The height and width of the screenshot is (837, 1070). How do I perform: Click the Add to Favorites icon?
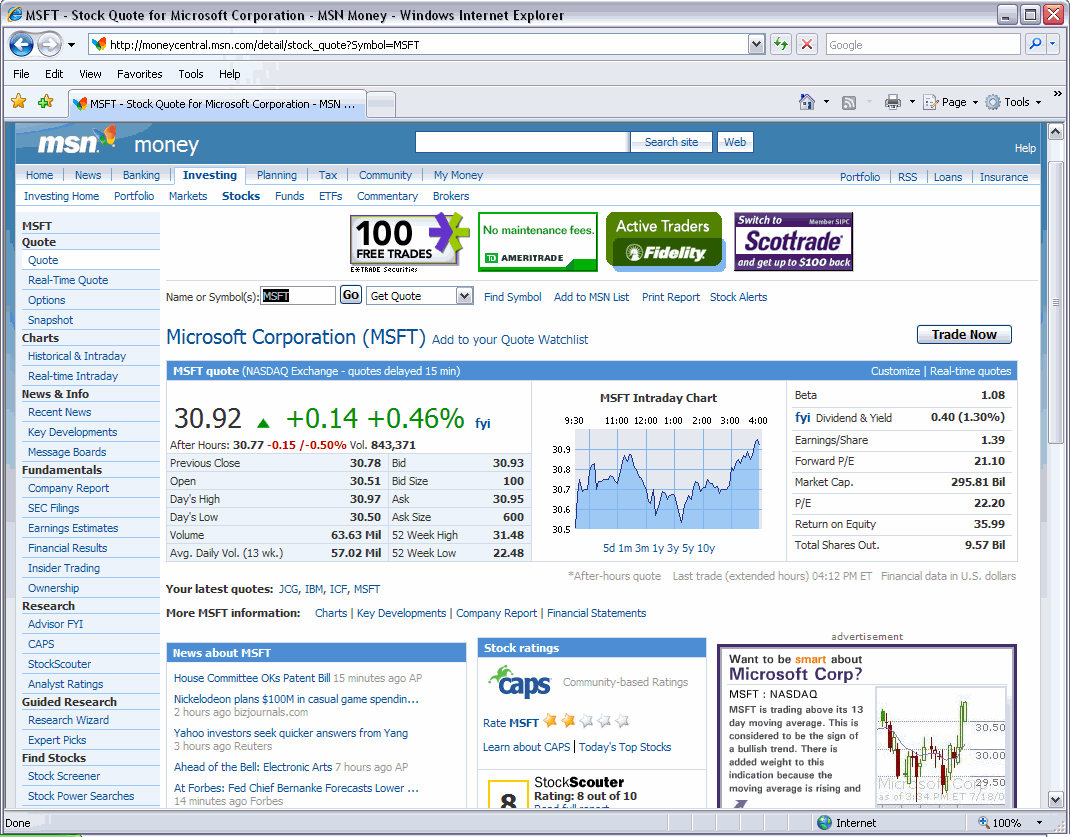tap(45, 102)
